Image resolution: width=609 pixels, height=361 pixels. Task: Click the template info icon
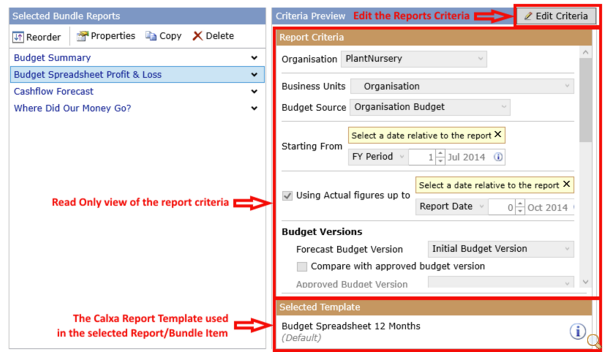coord(578,331)
